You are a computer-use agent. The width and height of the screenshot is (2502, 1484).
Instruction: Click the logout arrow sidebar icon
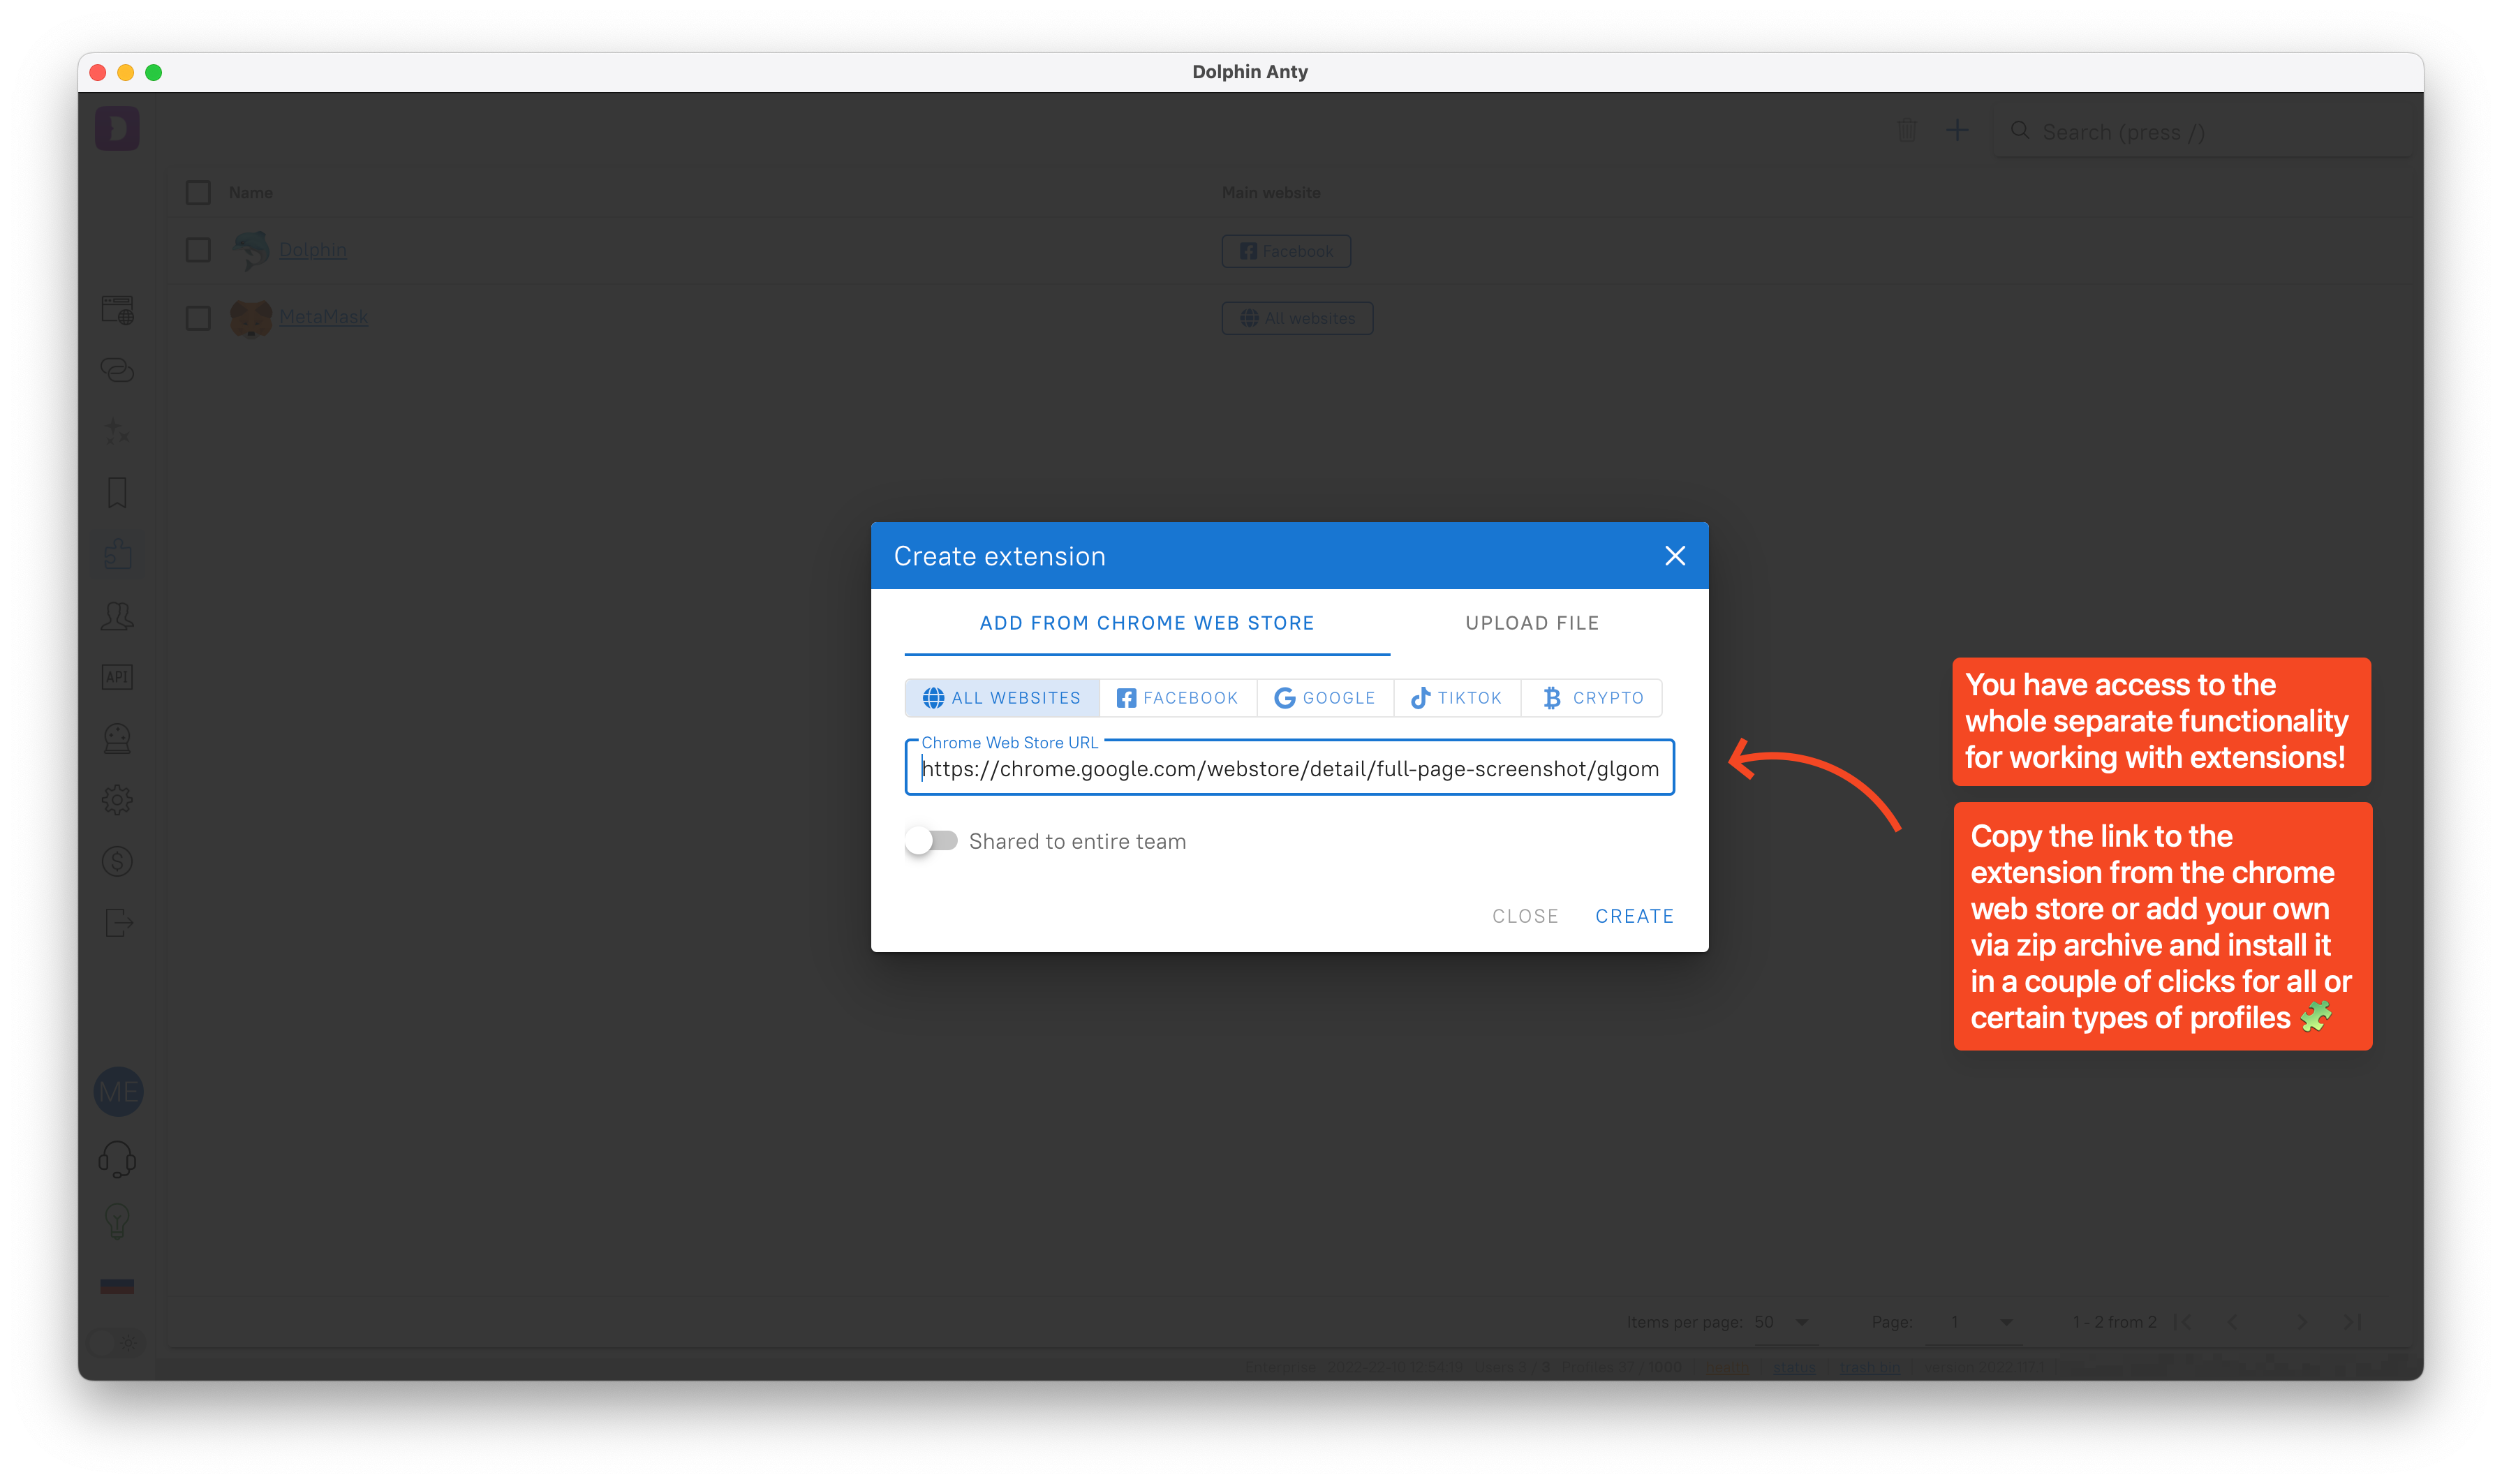(117, 922)
